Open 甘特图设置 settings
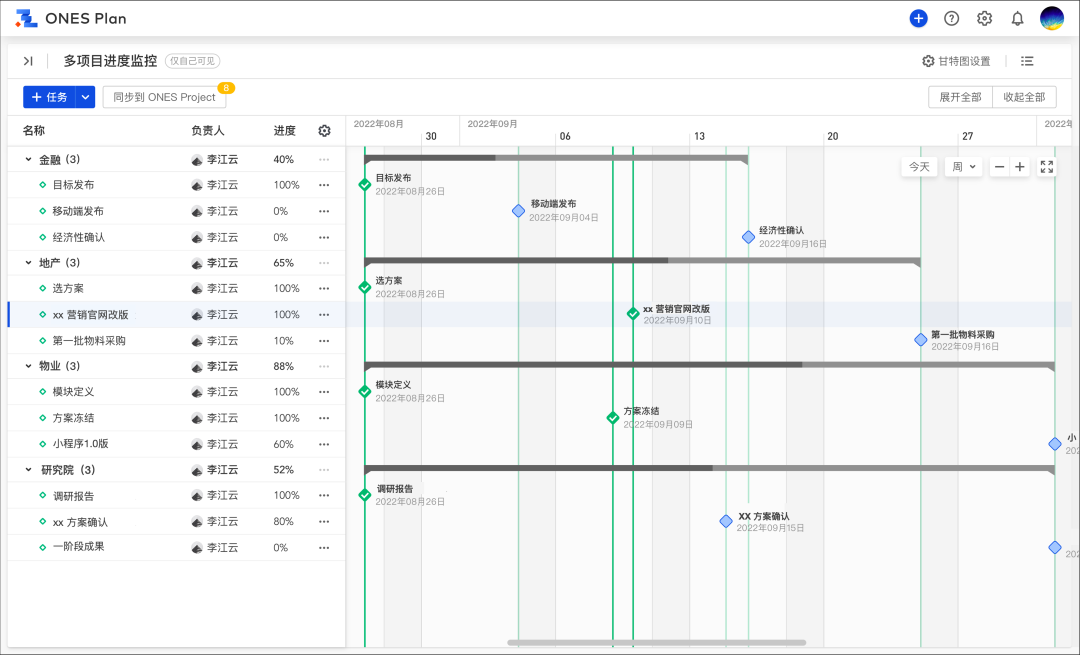 pos(956,61)
